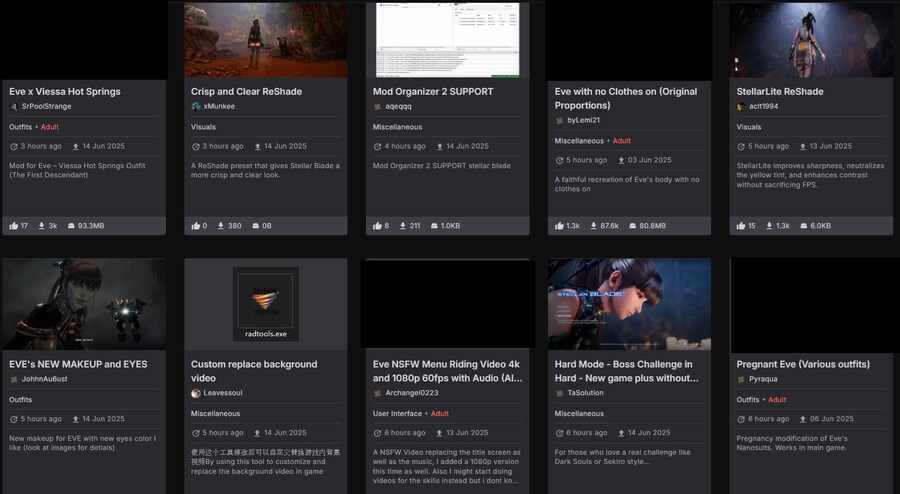This screenshot has height=494, width=900.
Task: Open the Mod Organizer 2 SUPPORT title
Action: click(x=433, y=91)
